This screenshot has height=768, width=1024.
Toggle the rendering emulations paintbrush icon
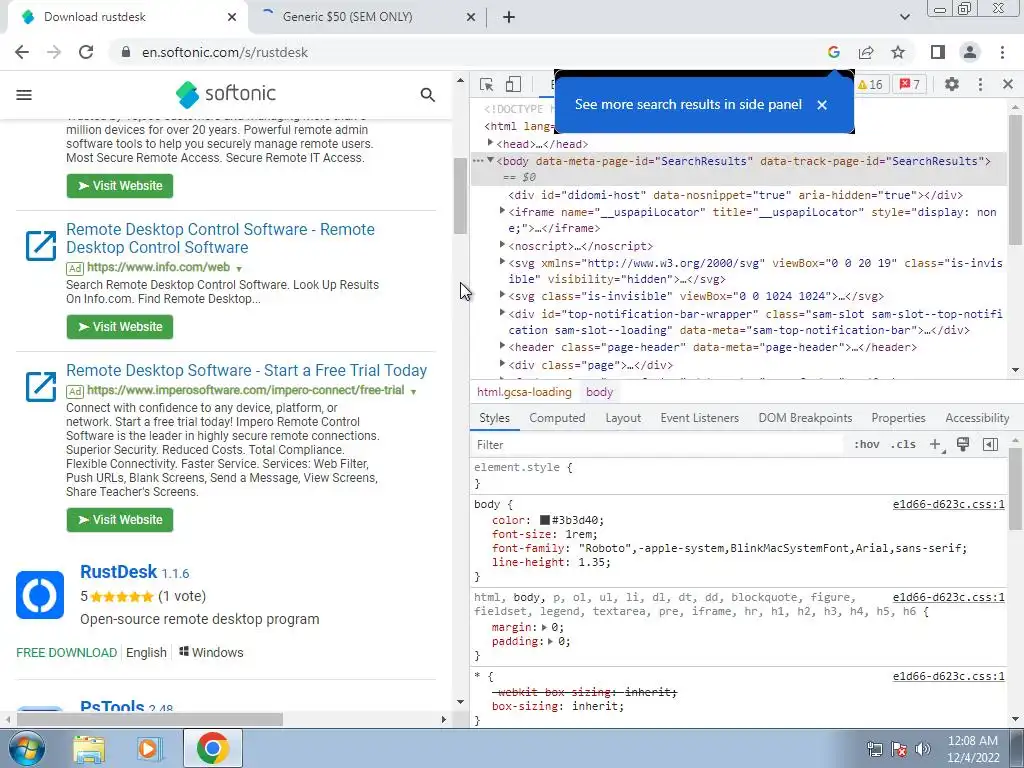(x=963, y=444)
